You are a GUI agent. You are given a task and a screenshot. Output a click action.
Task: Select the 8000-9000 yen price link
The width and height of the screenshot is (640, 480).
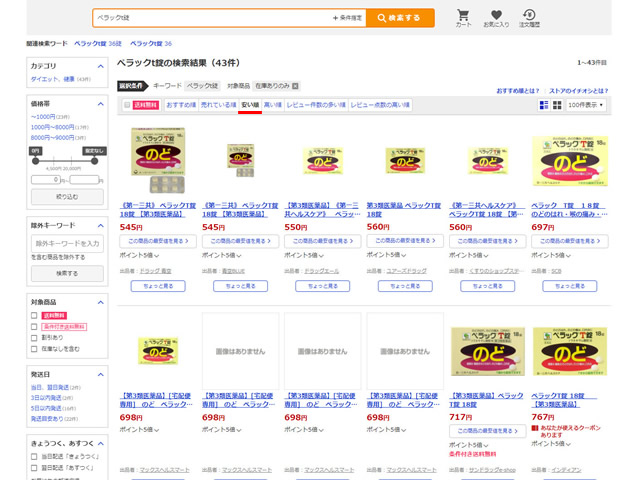click(x=53, y=138)
